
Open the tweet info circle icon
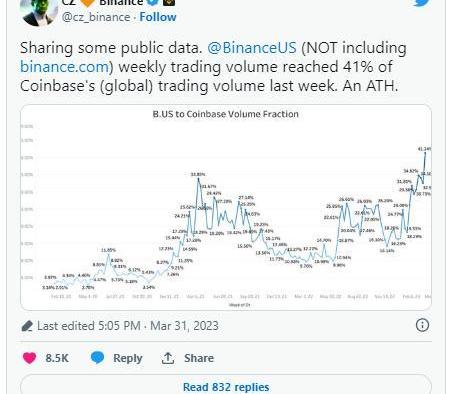pos(422,325)
